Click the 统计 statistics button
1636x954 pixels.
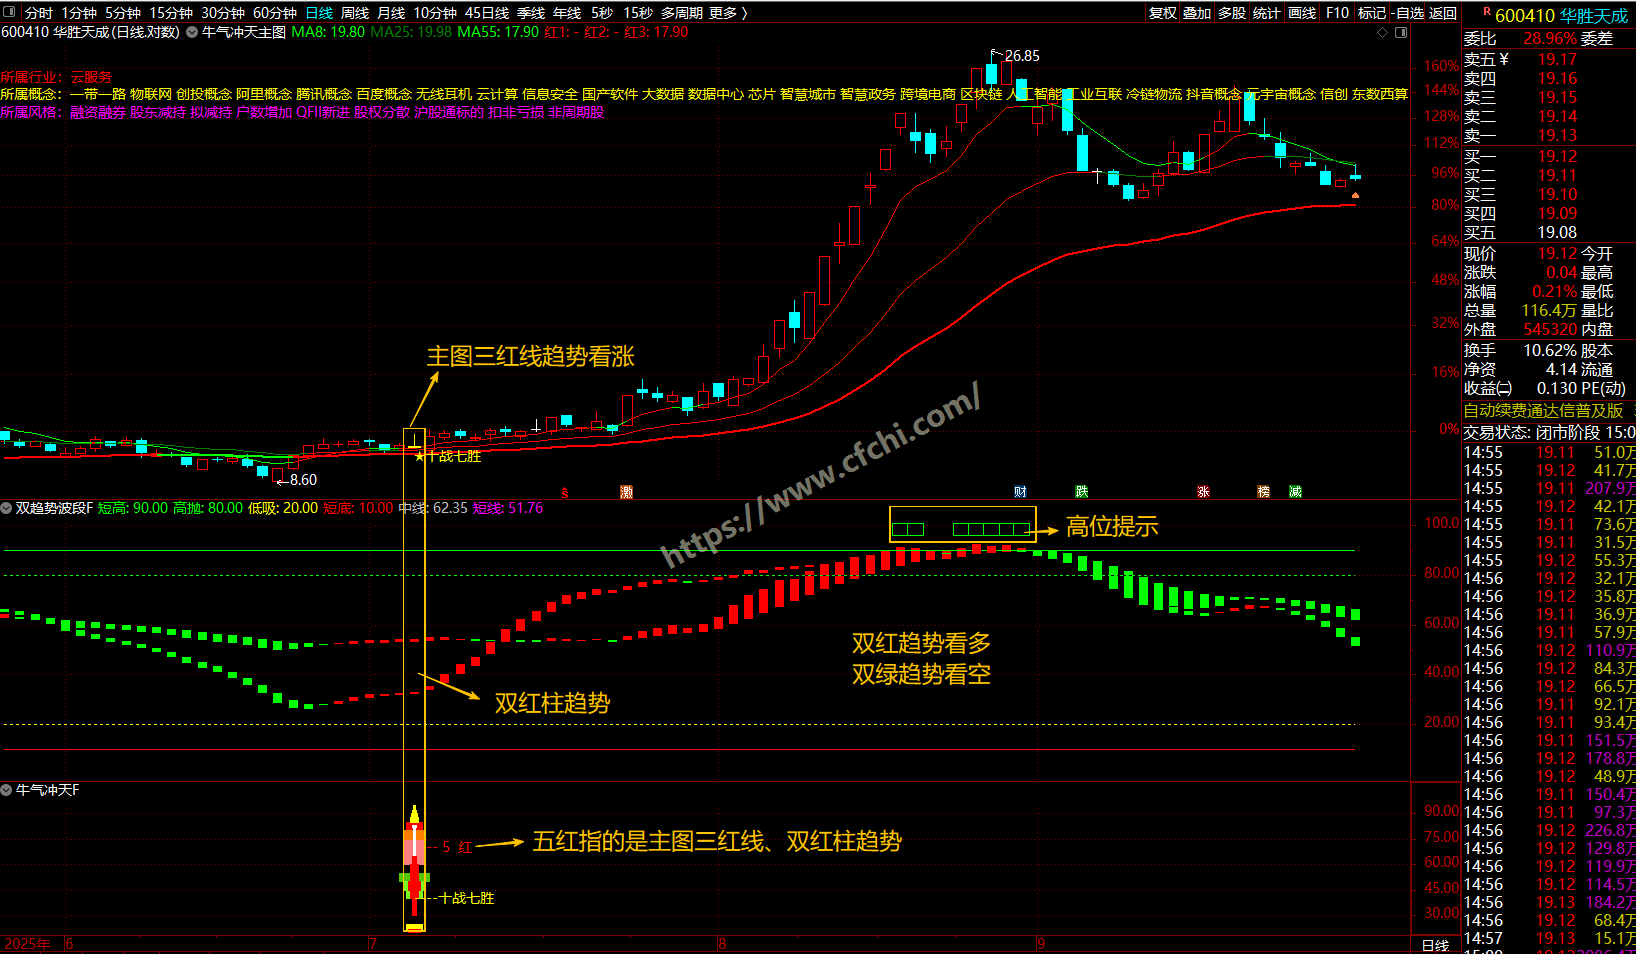(1266, 13)
